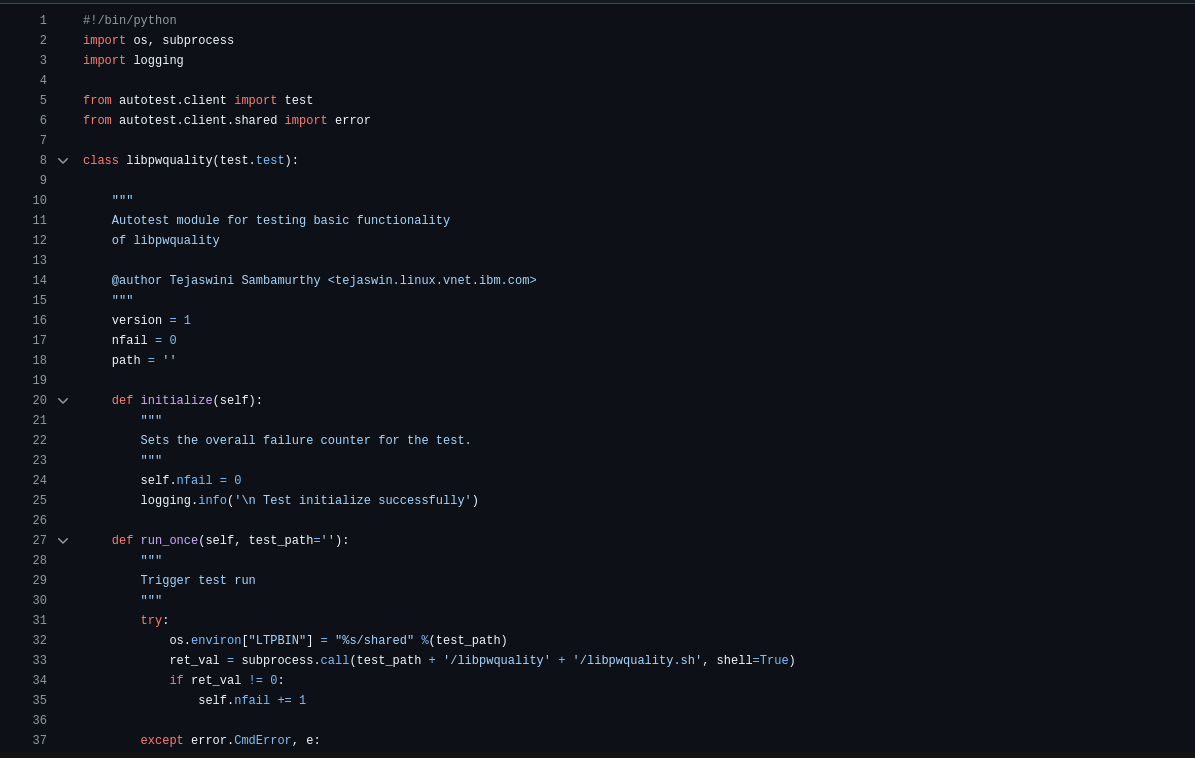Click the import logging statement
The image size is (1195, 758).
coord(132,60)
